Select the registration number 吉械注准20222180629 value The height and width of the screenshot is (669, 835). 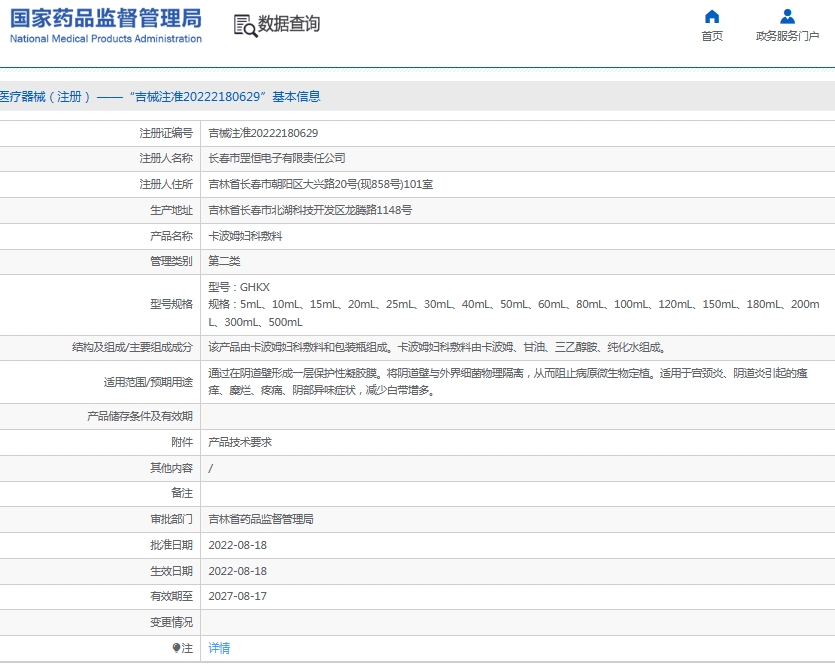pyautogui.click(x=263, y=133)
